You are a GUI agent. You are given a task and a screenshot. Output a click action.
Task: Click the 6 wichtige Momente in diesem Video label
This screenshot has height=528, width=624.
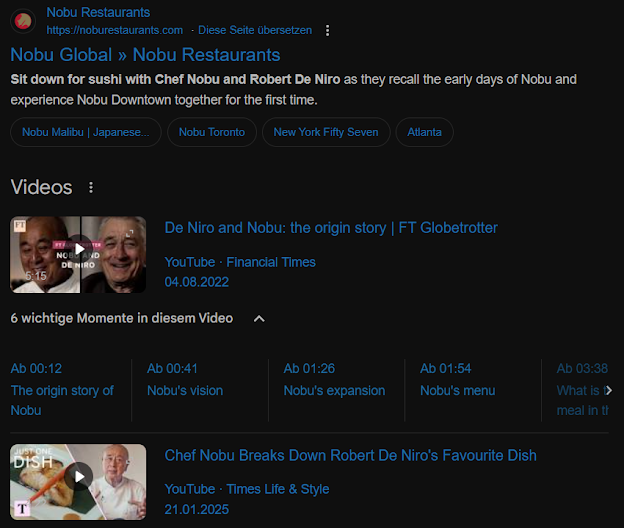pos(122,318)
